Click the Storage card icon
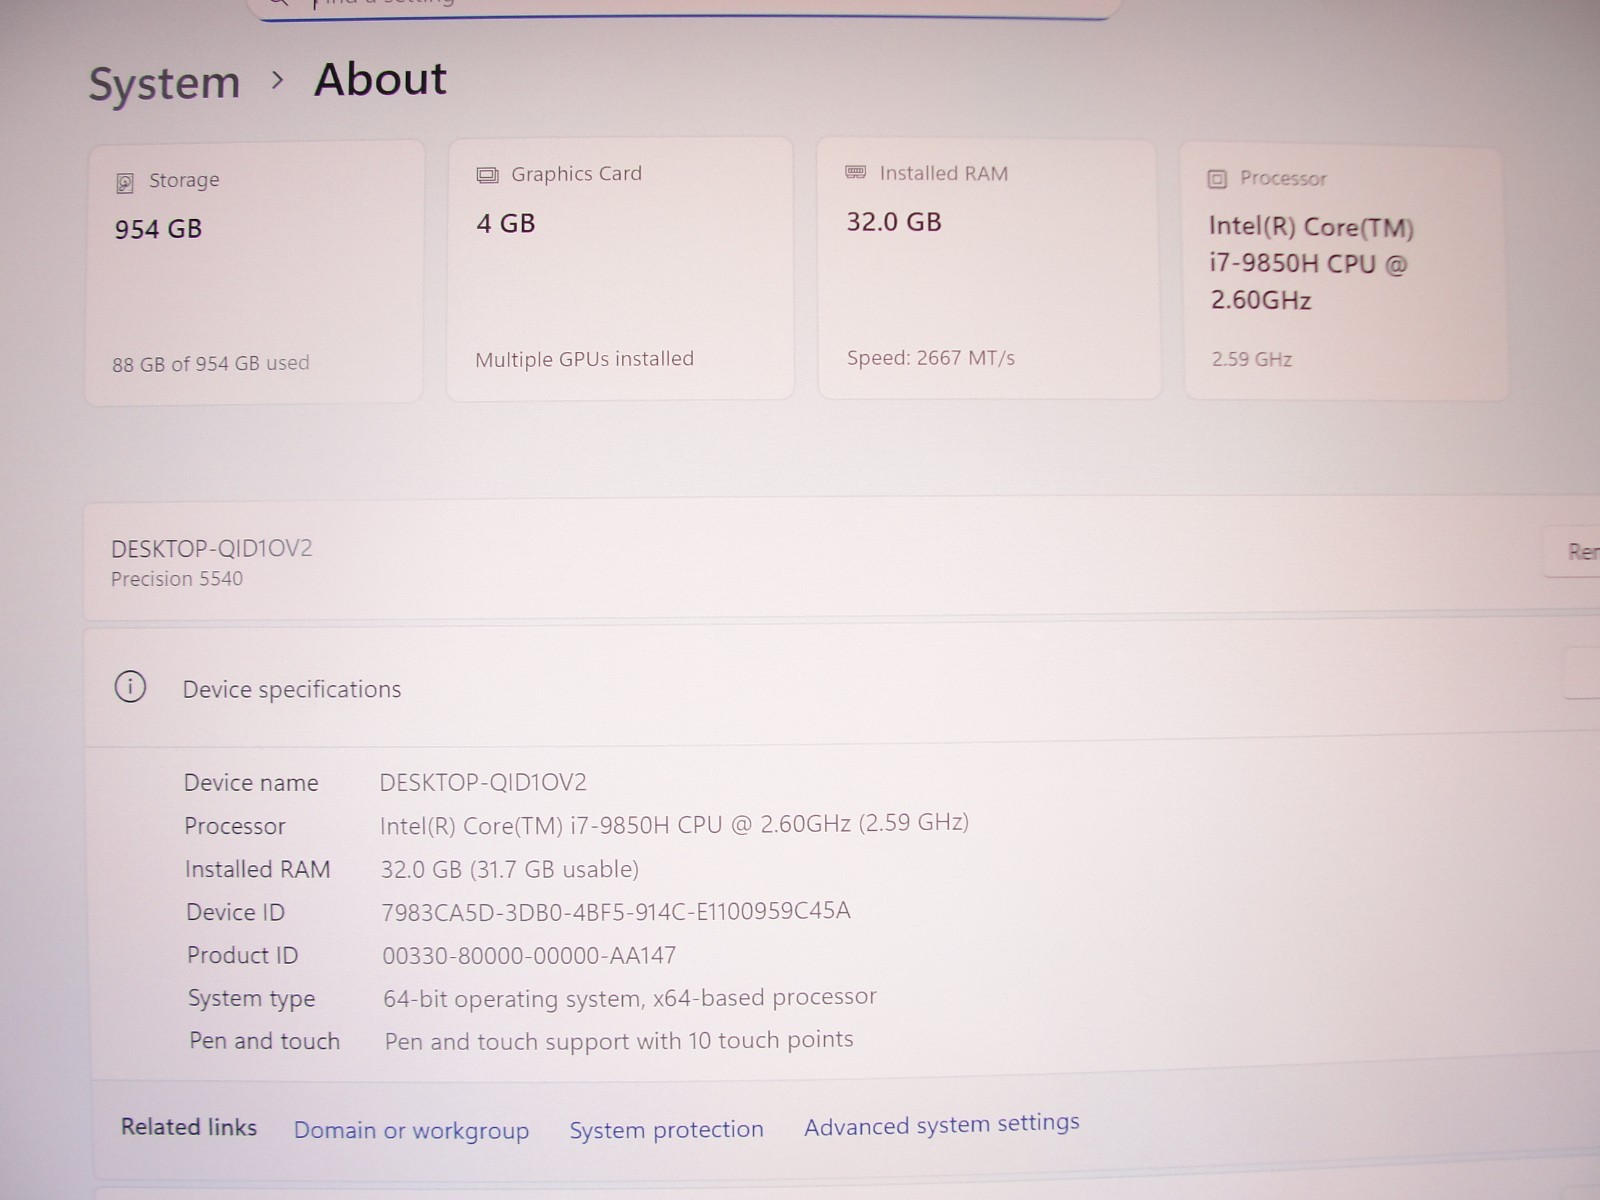The height and width of the screenshot is (1200, 1600). click(x=125, y=183)
